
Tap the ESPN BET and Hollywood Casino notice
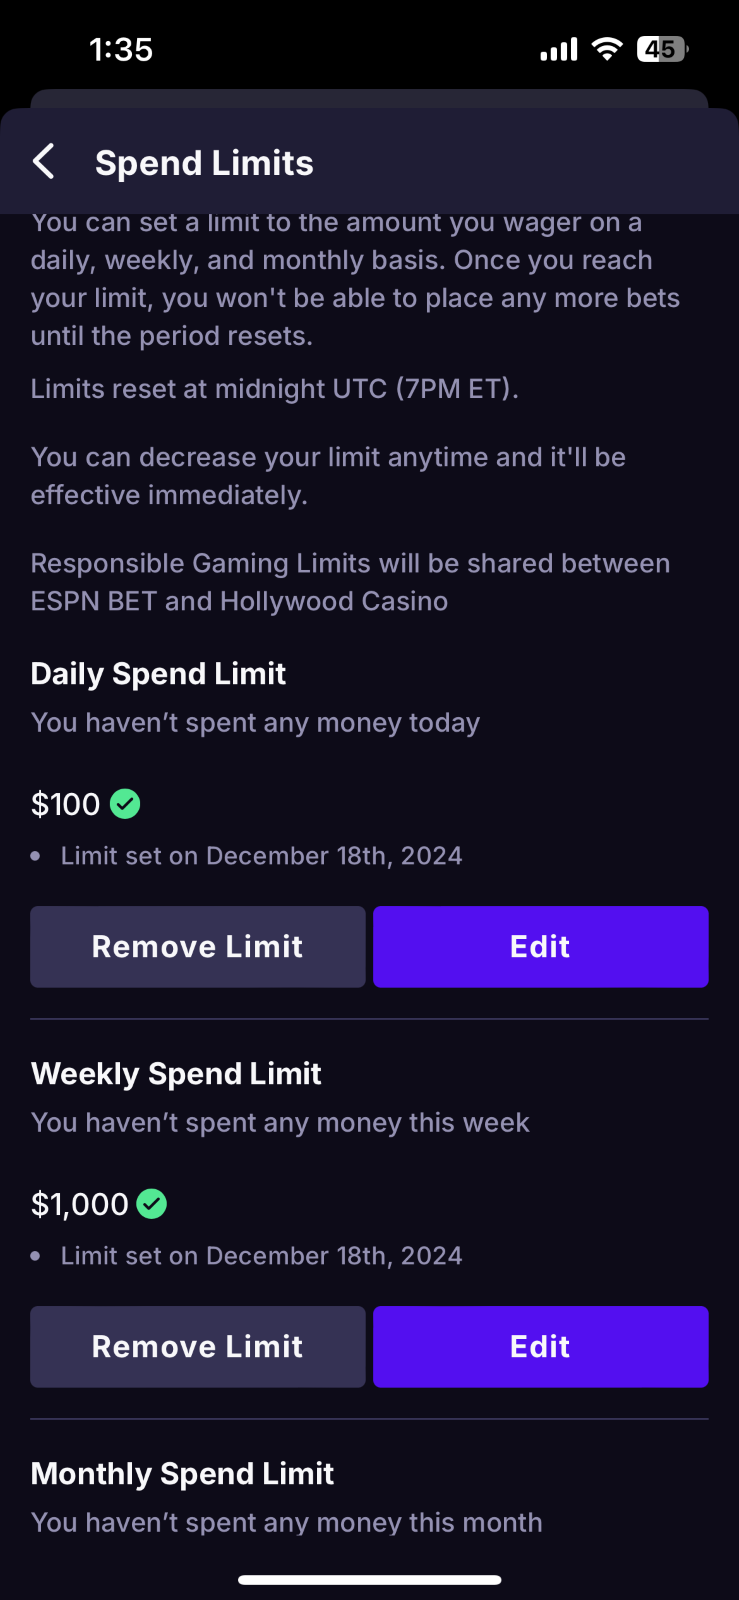(350, 582)
